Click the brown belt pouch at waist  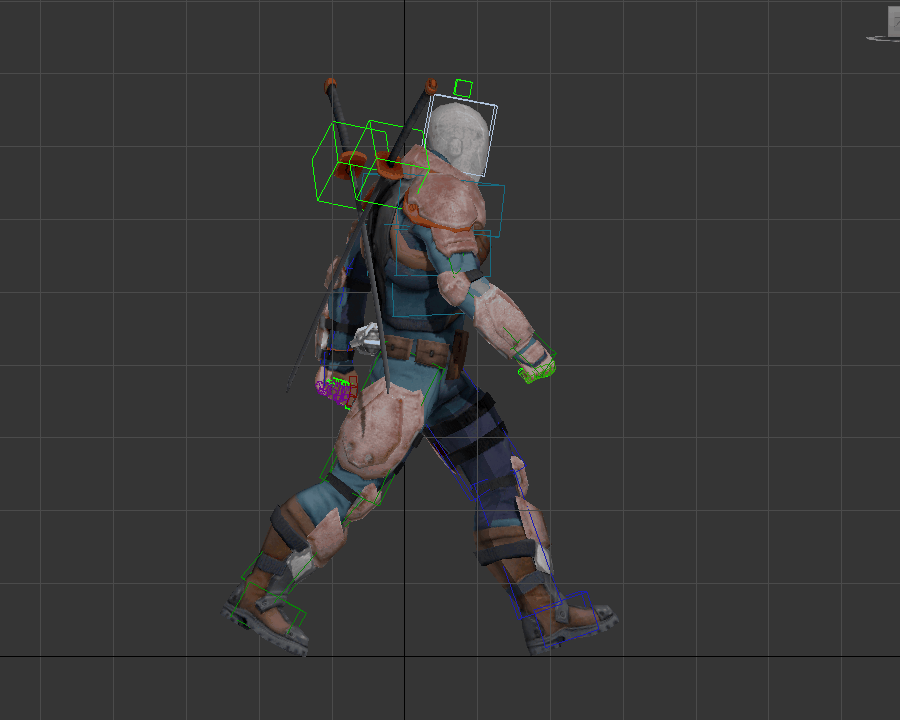coord(432,353)
